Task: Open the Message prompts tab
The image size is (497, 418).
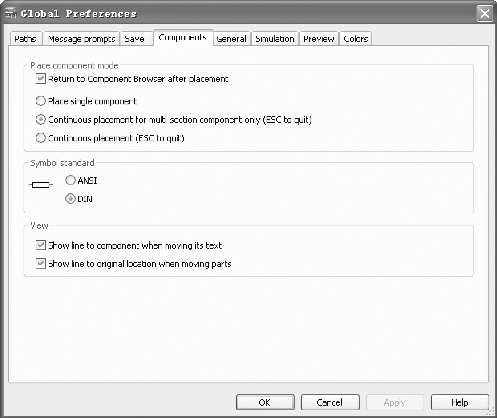Action: click(x=81, y=39)
